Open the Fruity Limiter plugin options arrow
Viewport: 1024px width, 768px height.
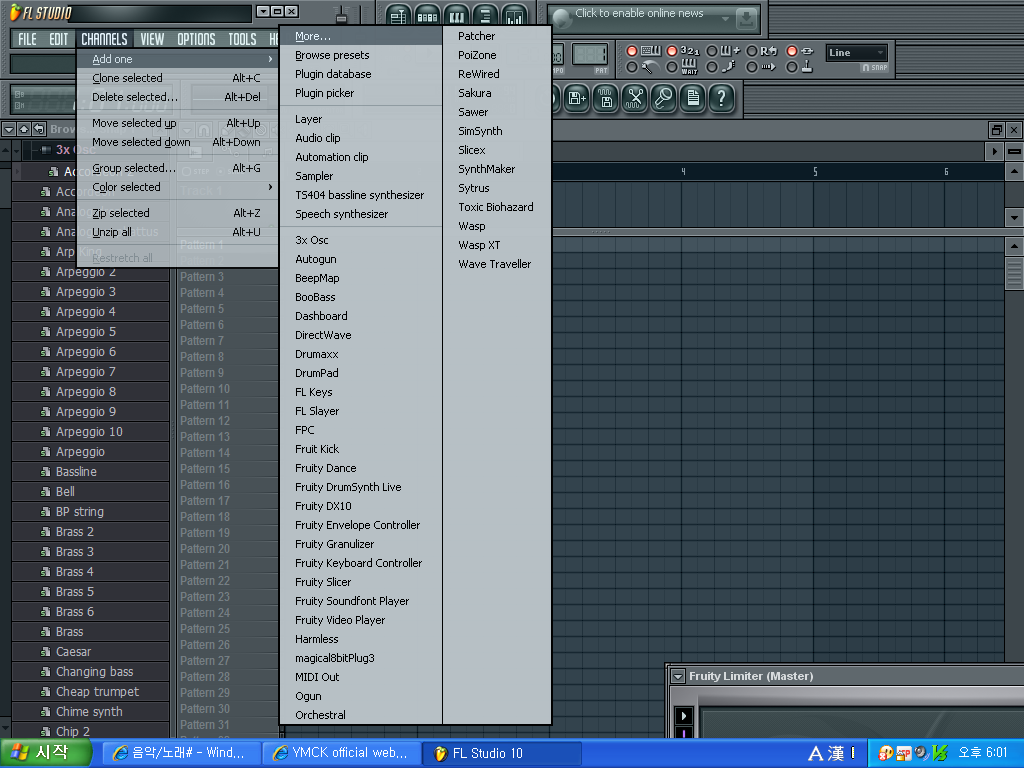678,677
